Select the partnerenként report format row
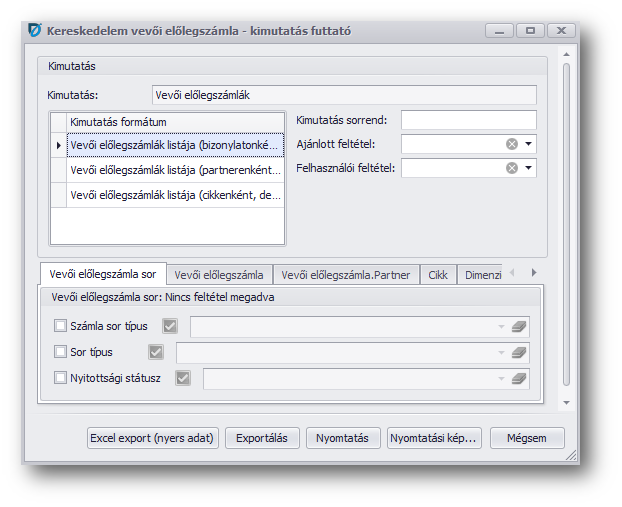Viewport: 622px width, 507px height. click(x=175, y=170)
